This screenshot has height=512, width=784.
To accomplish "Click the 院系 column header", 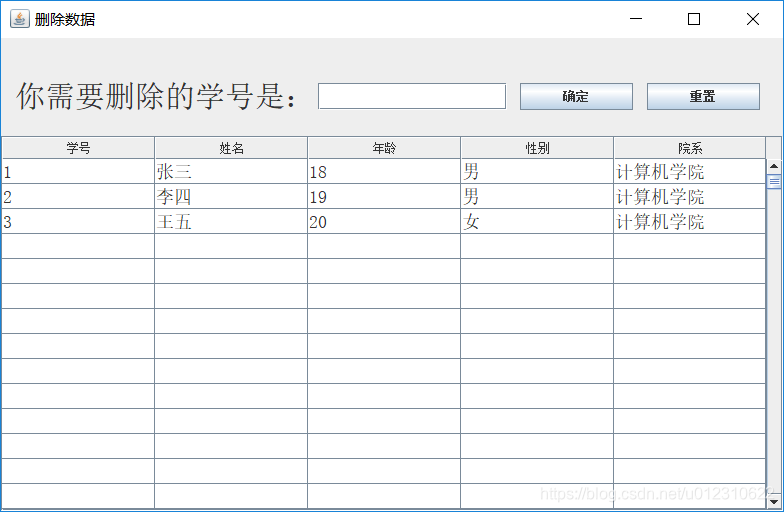I will click(x=690, y=148).
